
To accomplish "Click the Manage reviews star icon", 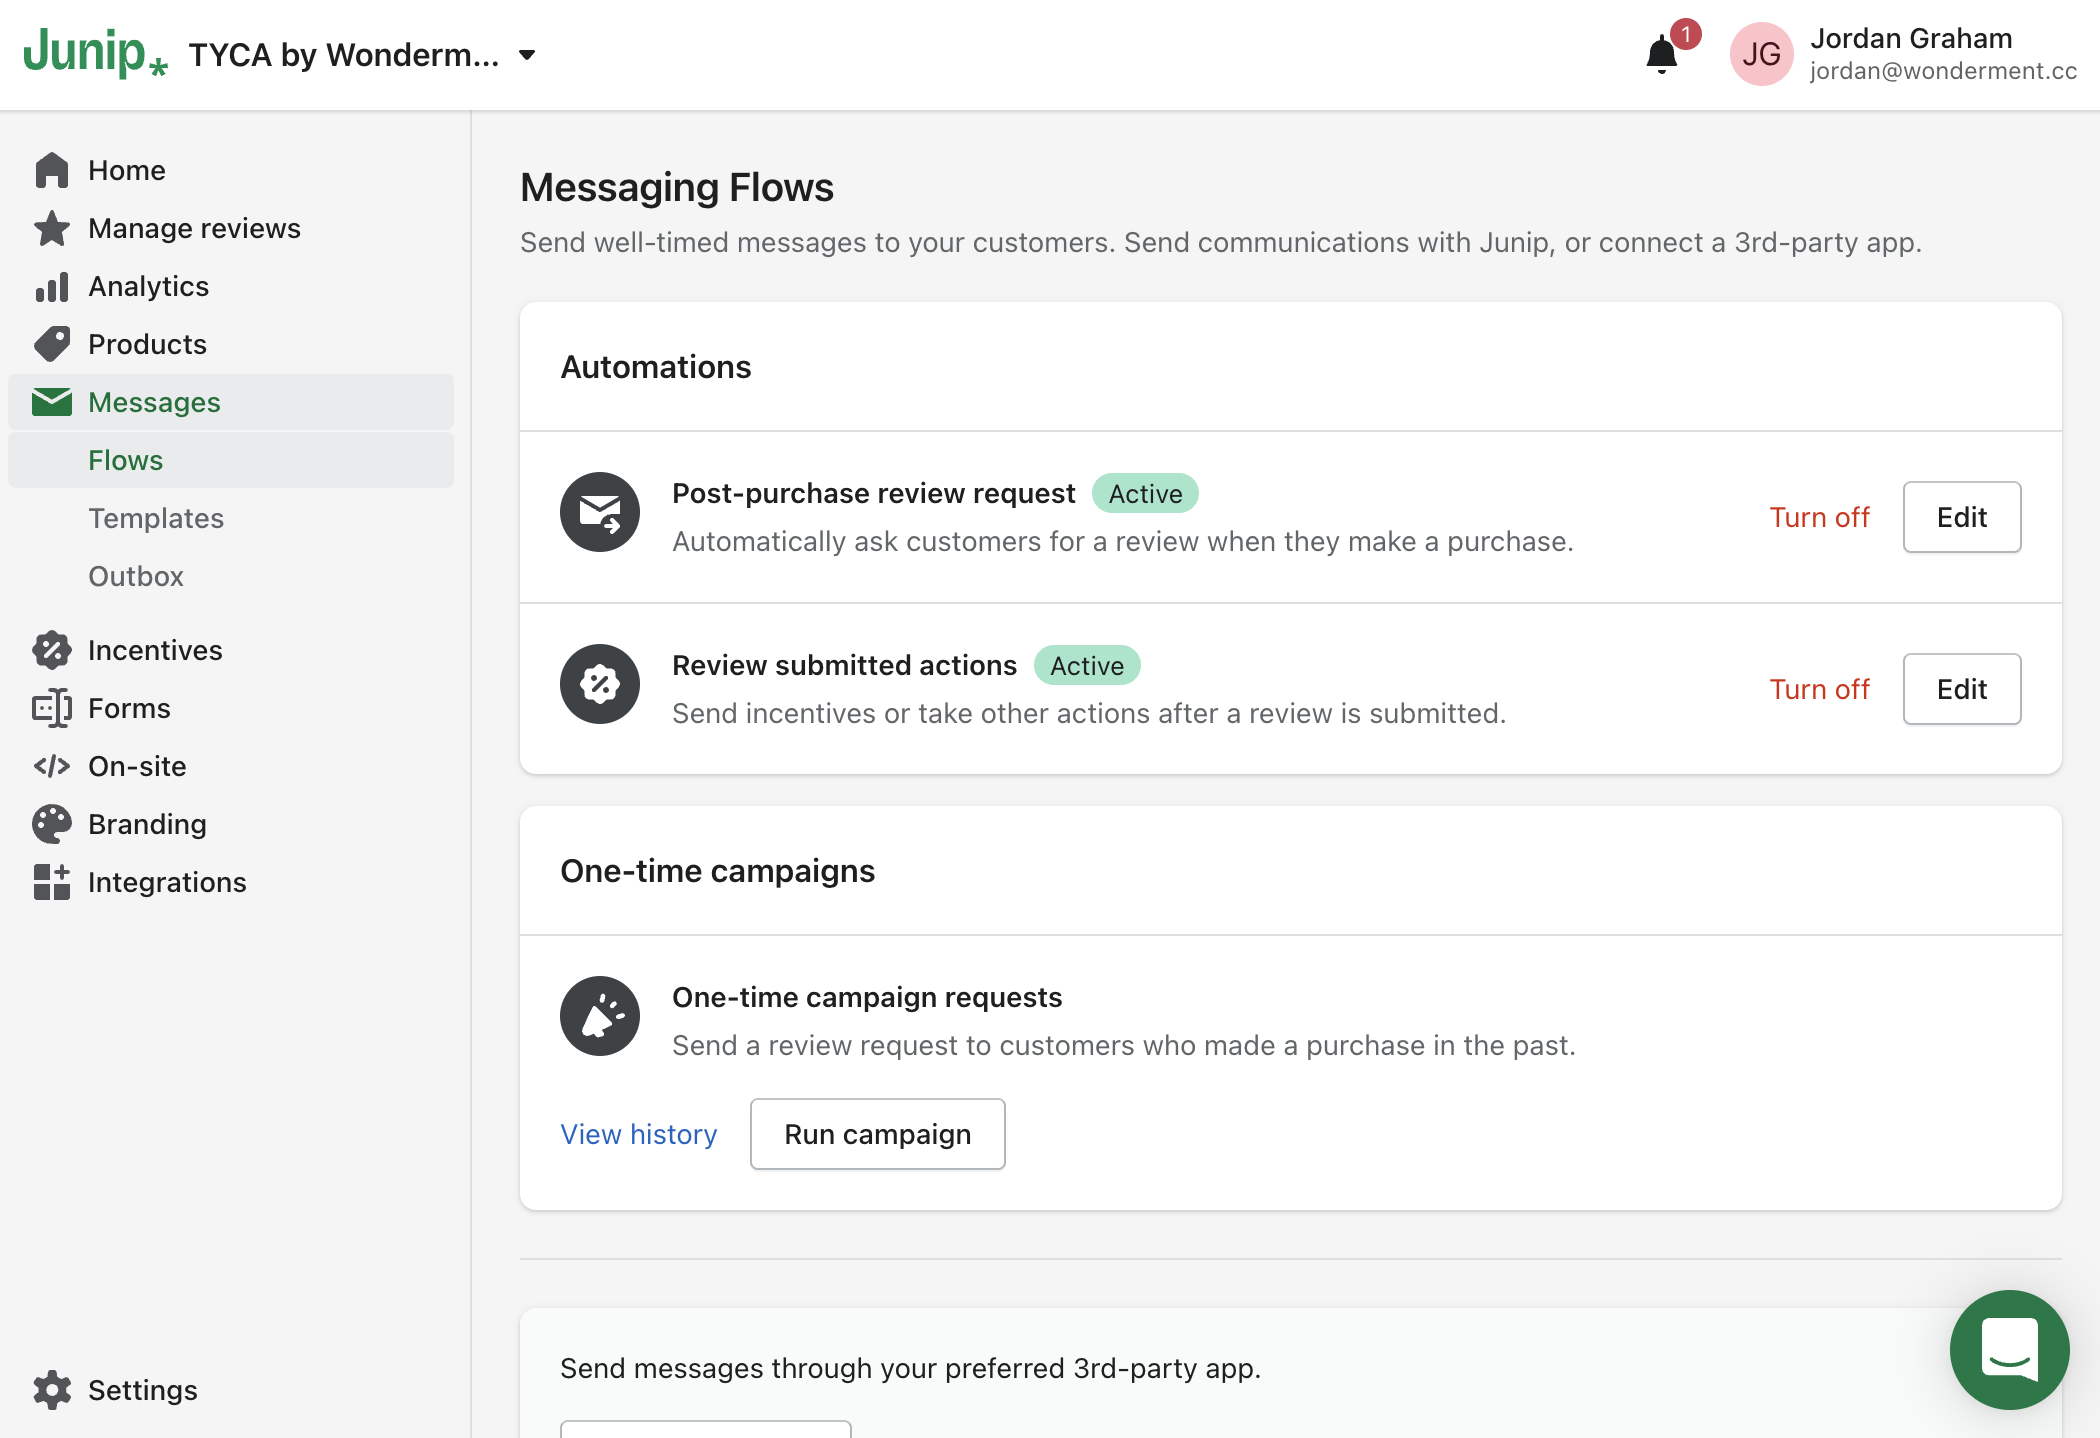I will pyautogui.click(x=52, y=228).
